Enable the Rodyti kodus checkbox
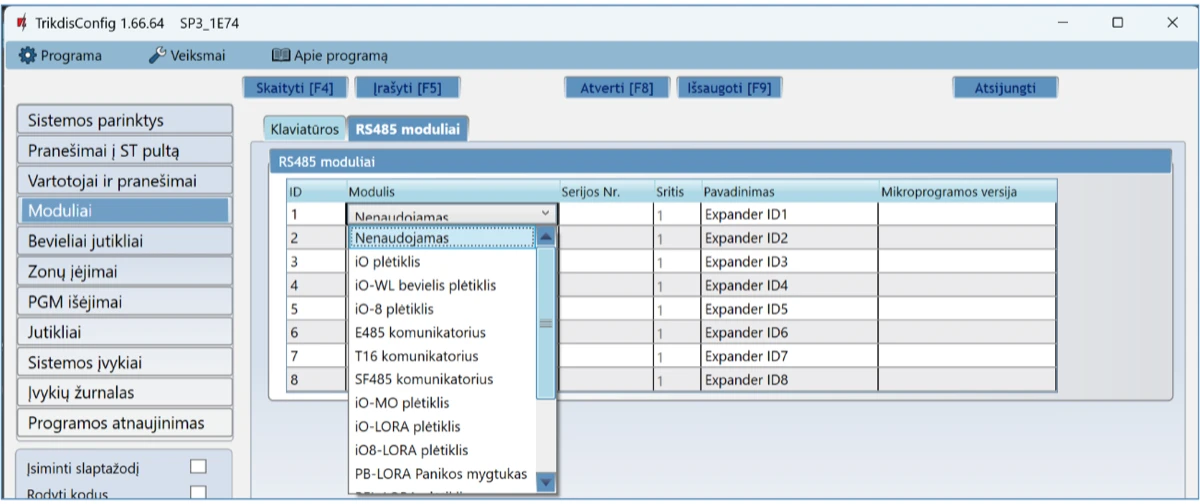 click(198, 491)
